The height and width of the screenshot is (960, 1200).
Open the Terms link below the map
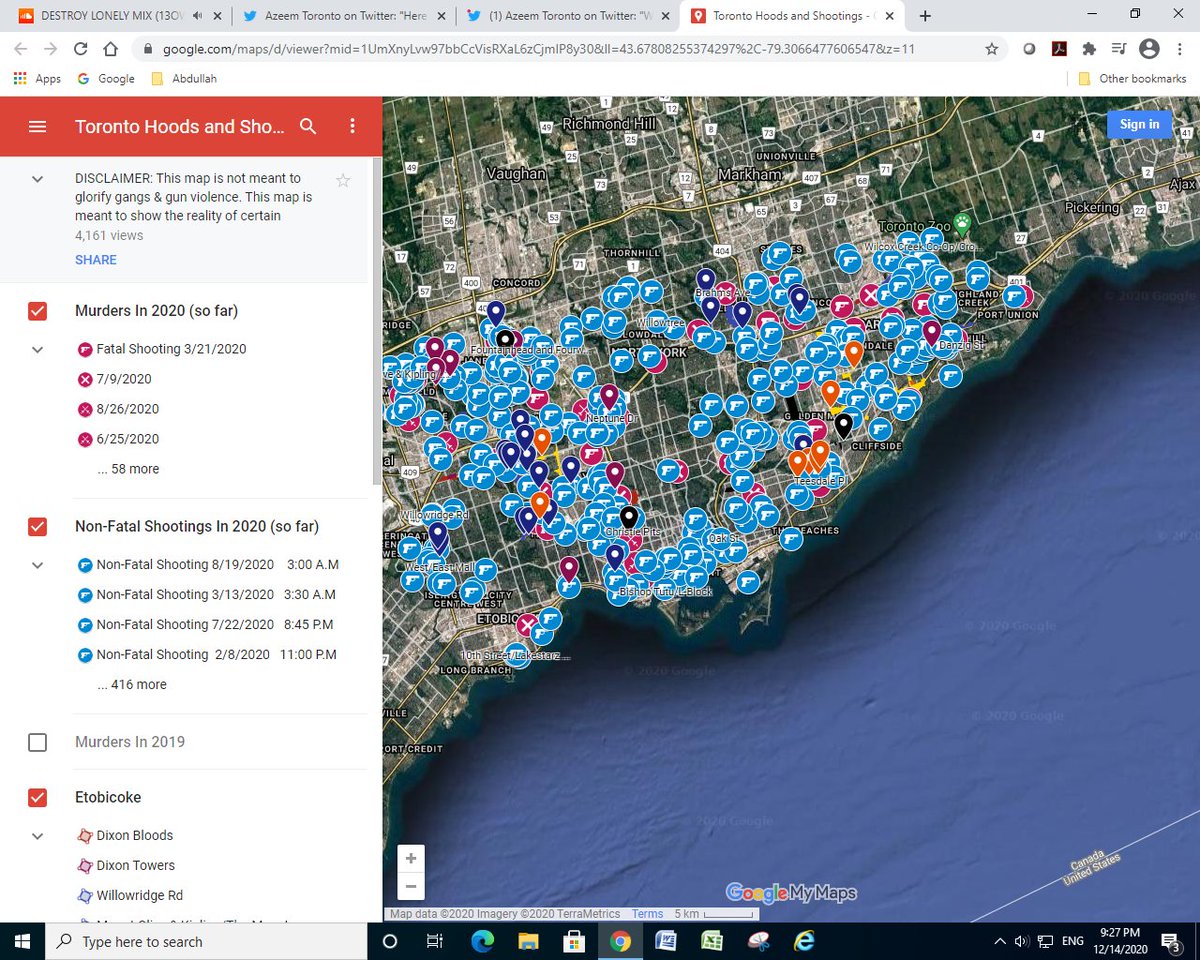[647, 913]
